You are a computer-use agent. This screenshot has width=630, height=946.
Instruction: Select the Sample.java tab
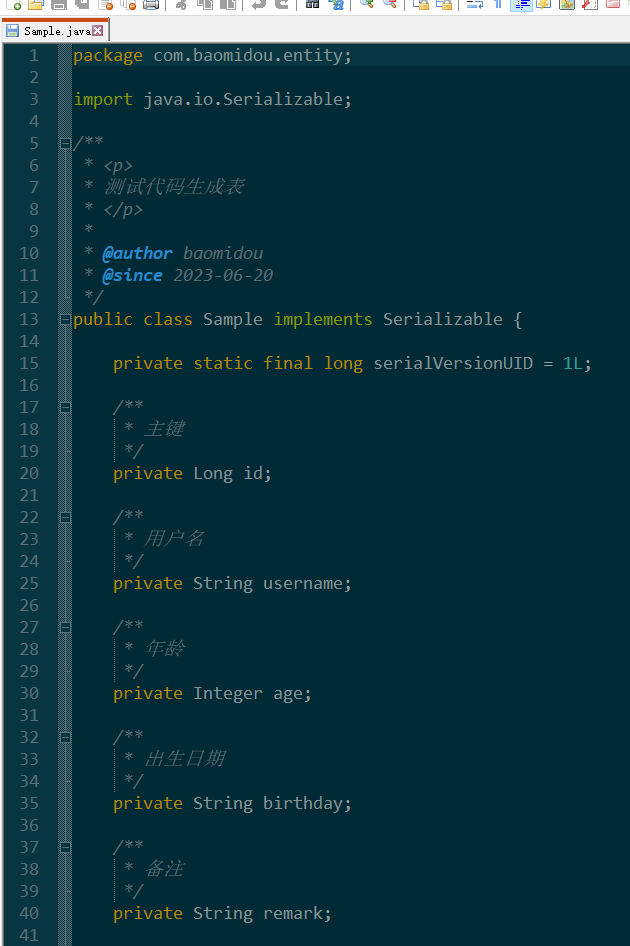pos(50,29)
